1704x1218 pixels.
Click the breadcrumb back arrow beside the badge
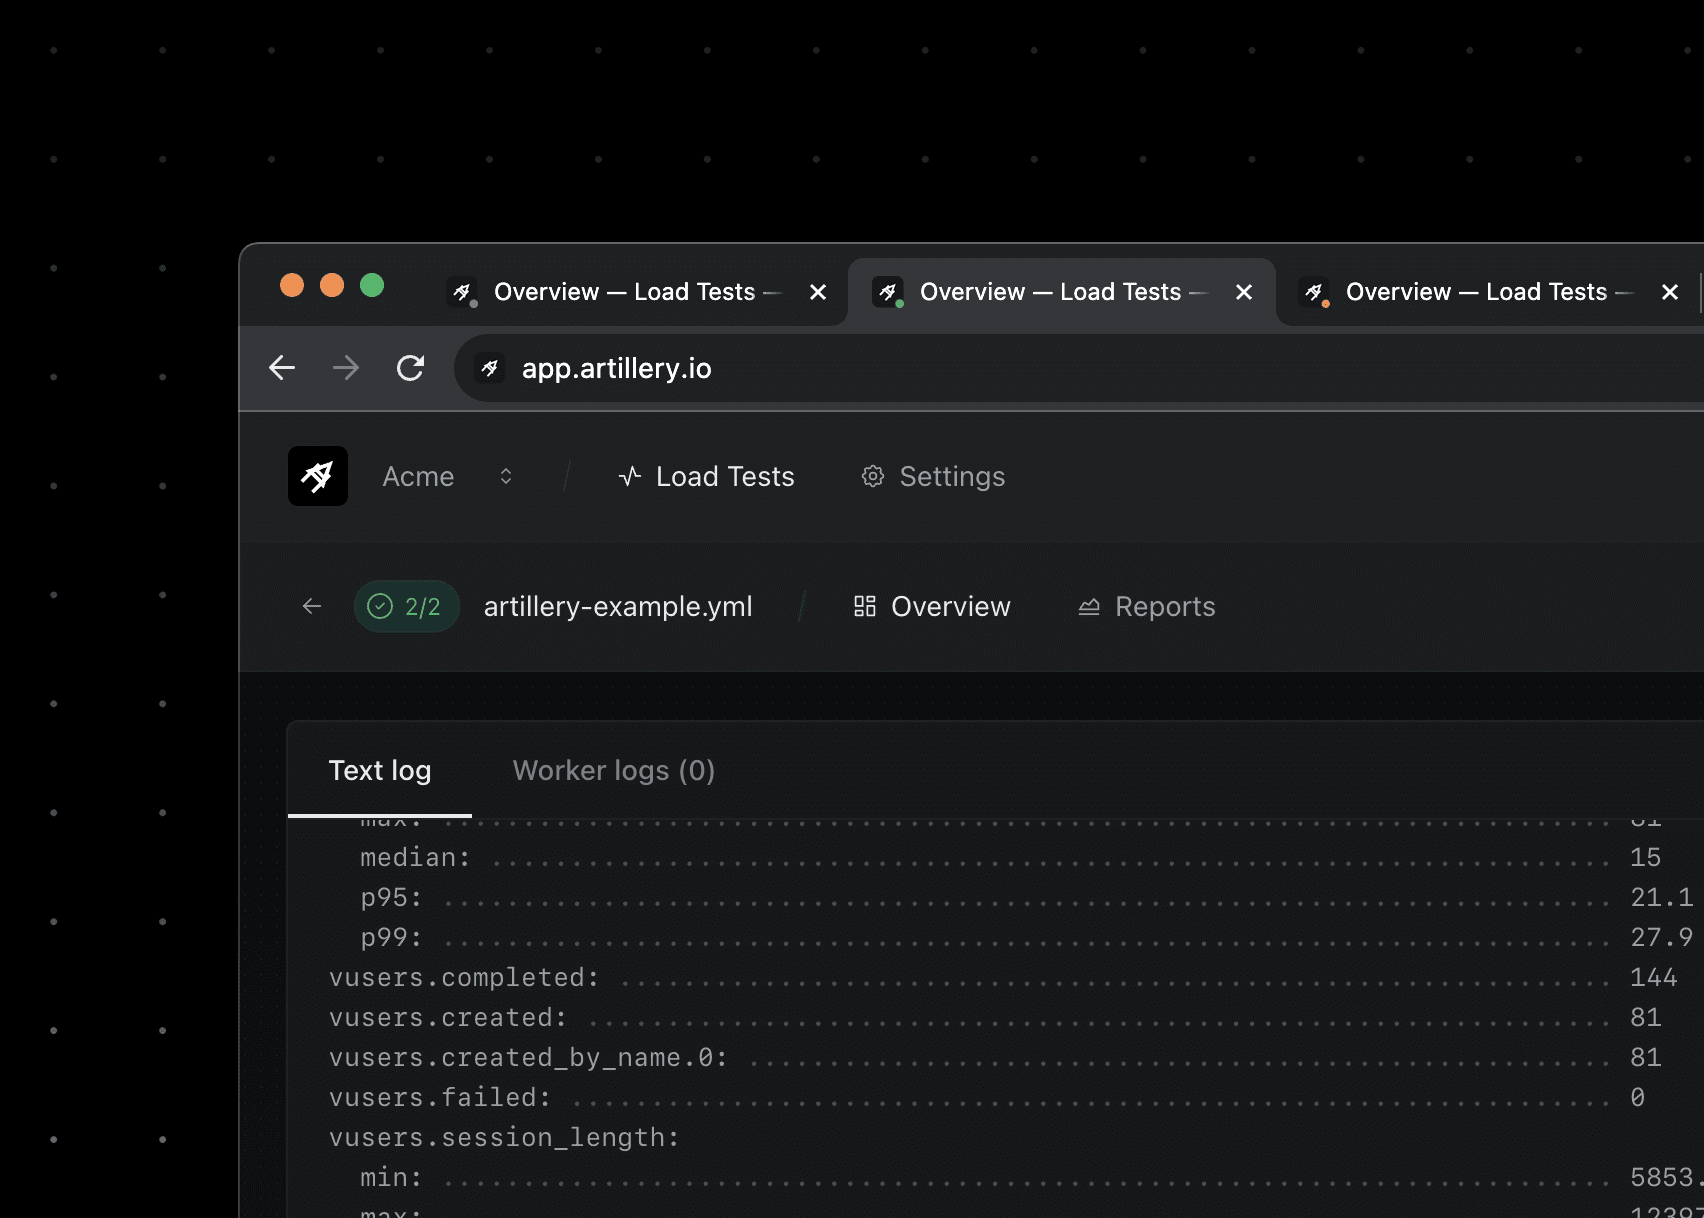[x=311, y=606]
